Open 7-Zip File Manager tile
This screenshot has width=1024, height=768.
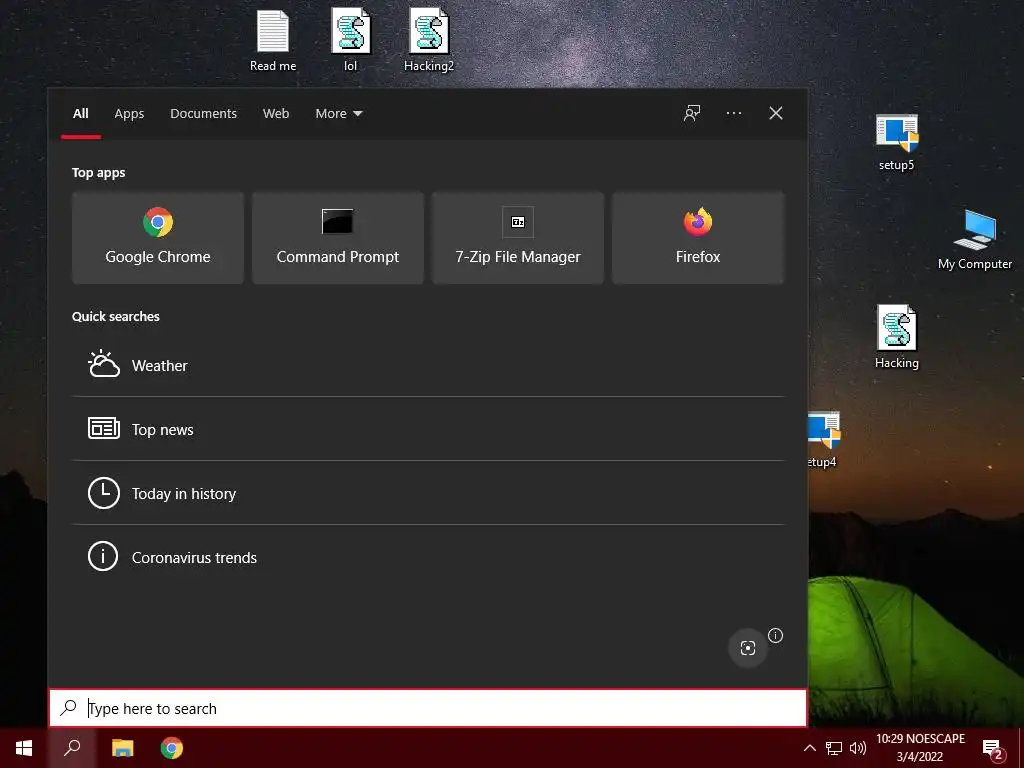click(518, 238)
